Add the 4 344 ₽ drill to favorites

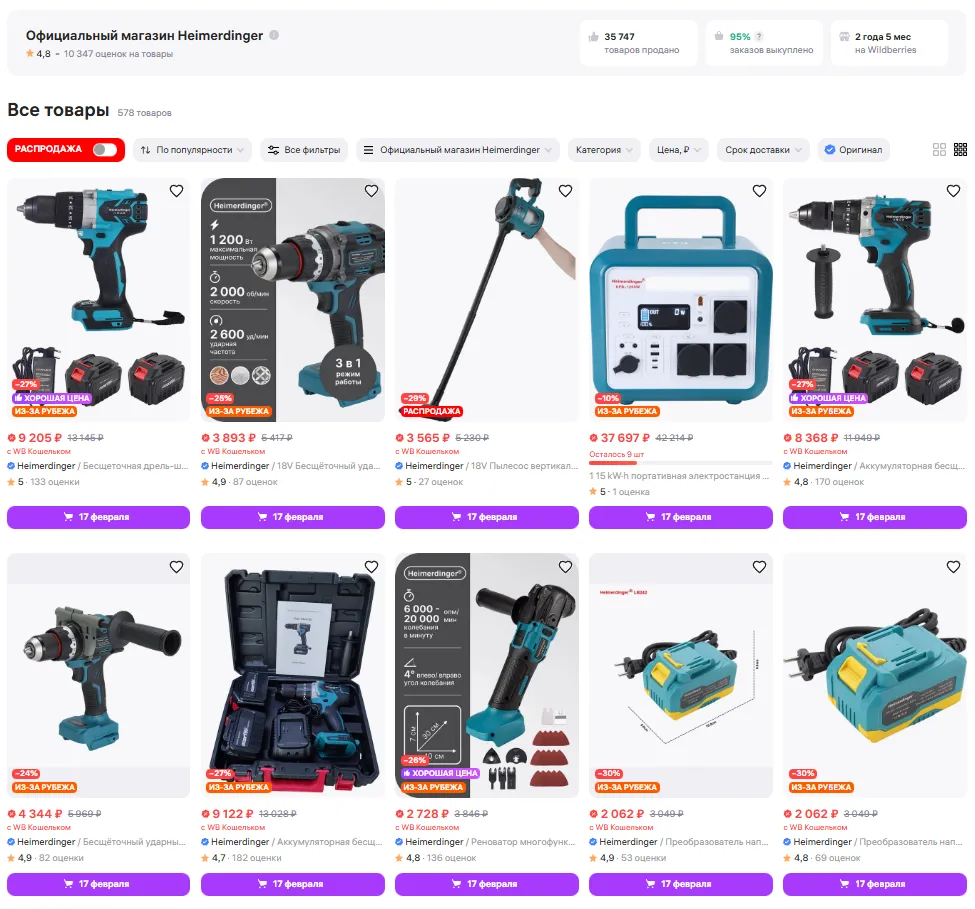[x=177, y=566]
